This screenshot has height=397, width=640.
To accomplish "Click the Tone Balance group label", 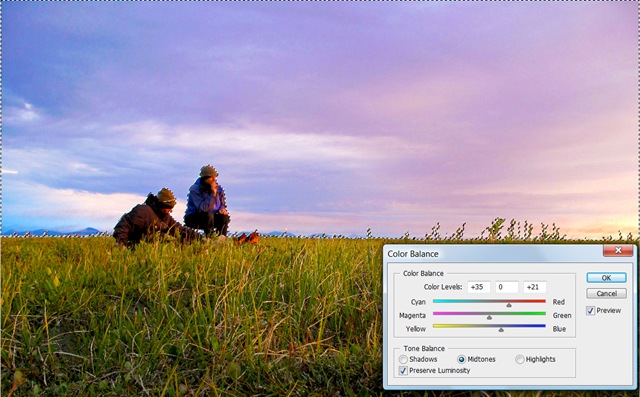I will point(424,348).
